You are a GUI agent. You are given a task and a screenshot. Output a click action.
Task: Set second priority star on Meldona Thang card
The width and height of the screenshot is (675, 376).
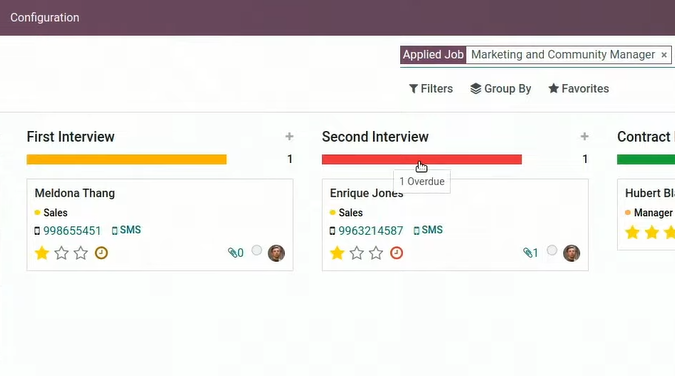pos(62,253)
